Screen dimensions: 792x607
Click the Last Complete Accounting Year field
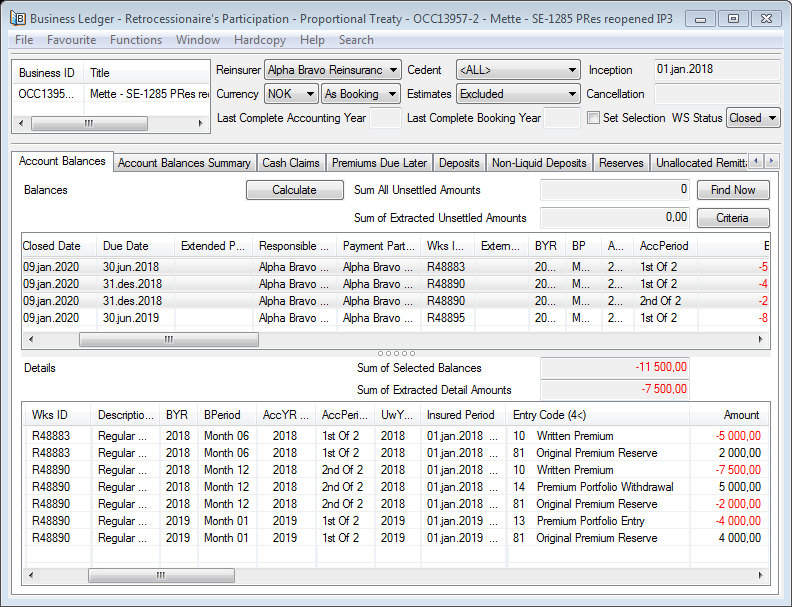(385, 118)
